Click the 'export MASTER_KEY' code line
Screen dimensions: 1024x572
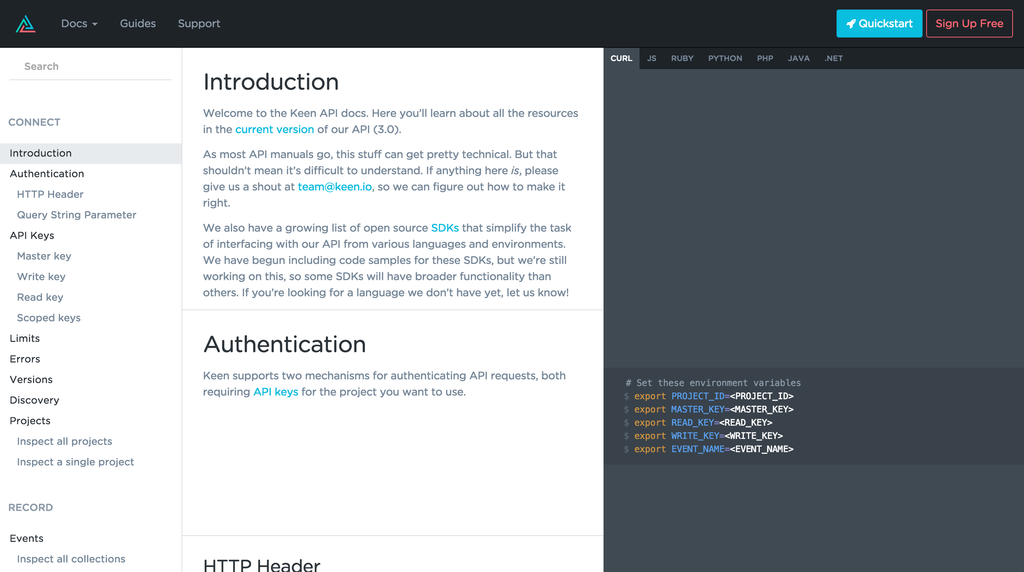709,409
